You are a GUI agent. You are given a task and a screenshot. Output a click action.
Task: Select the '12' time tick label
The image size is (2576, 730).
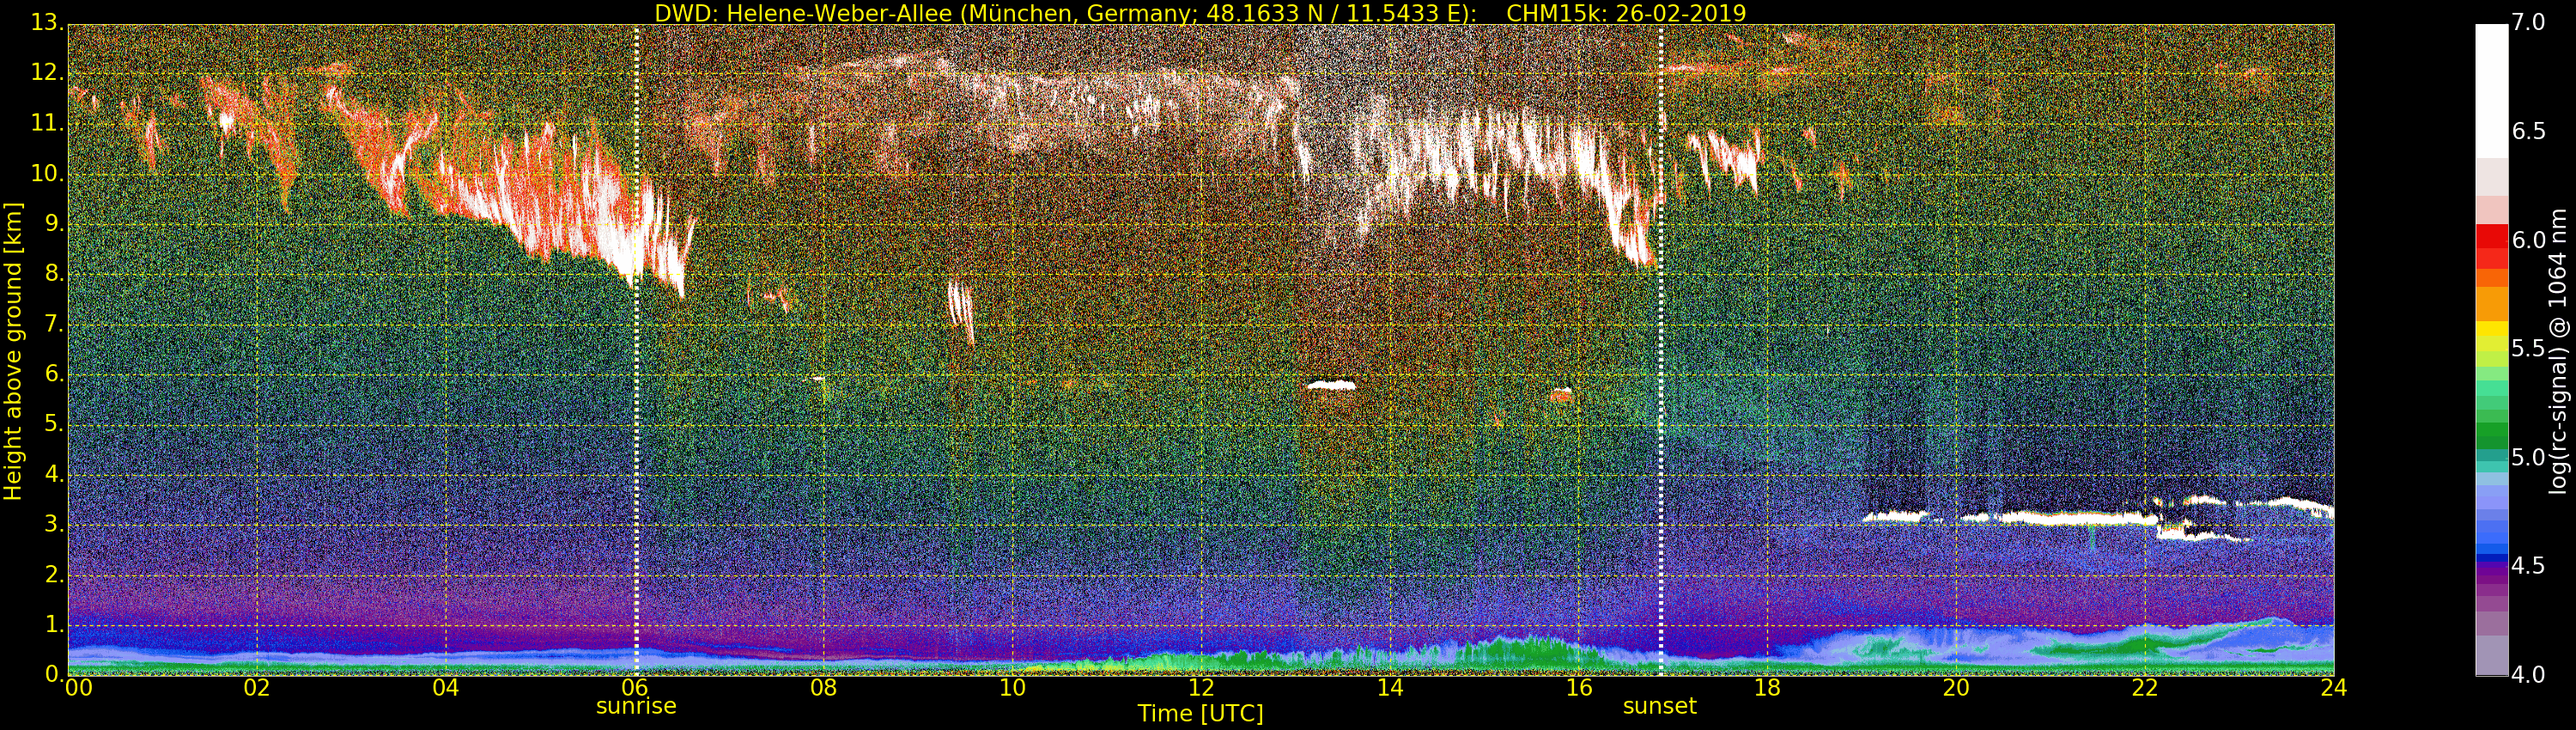tap(1201, 687)
